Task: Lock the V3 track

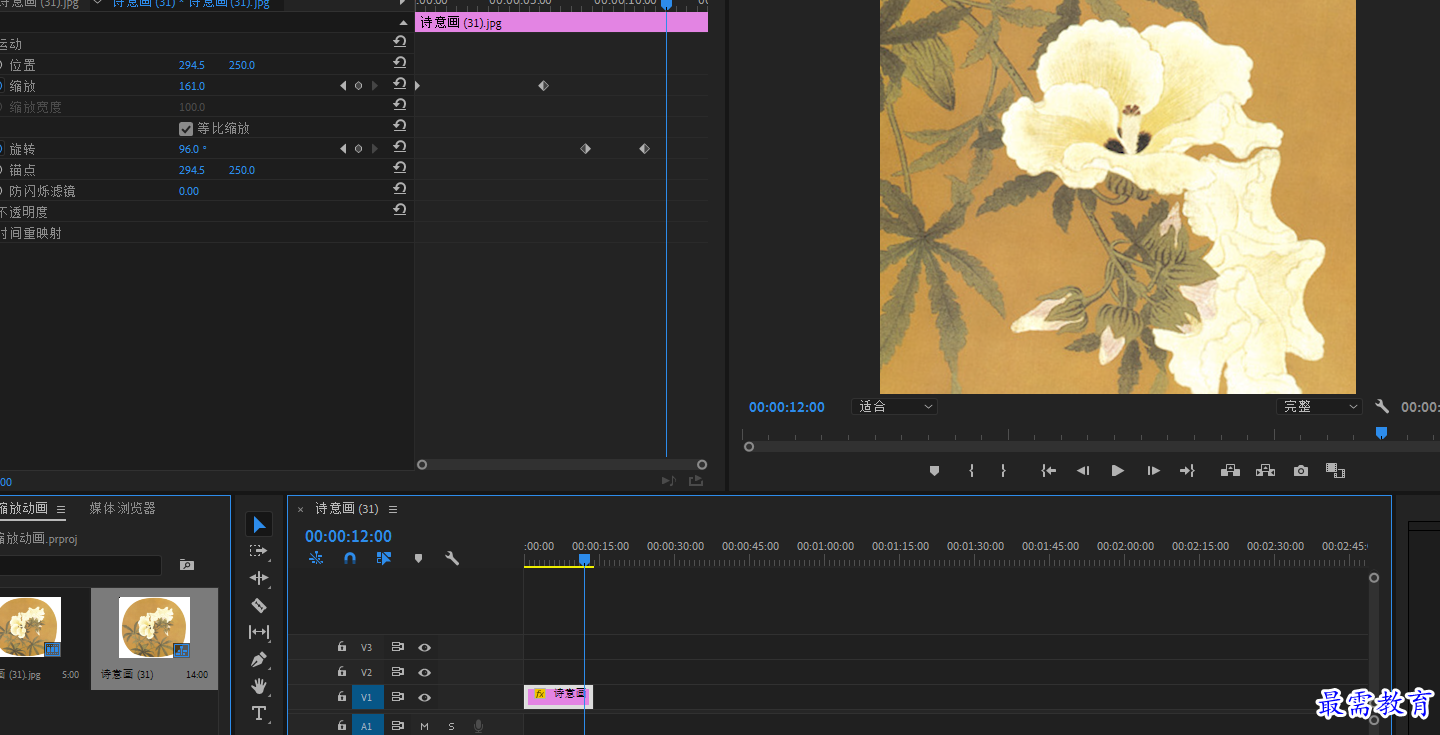Action: coord(342,647)
